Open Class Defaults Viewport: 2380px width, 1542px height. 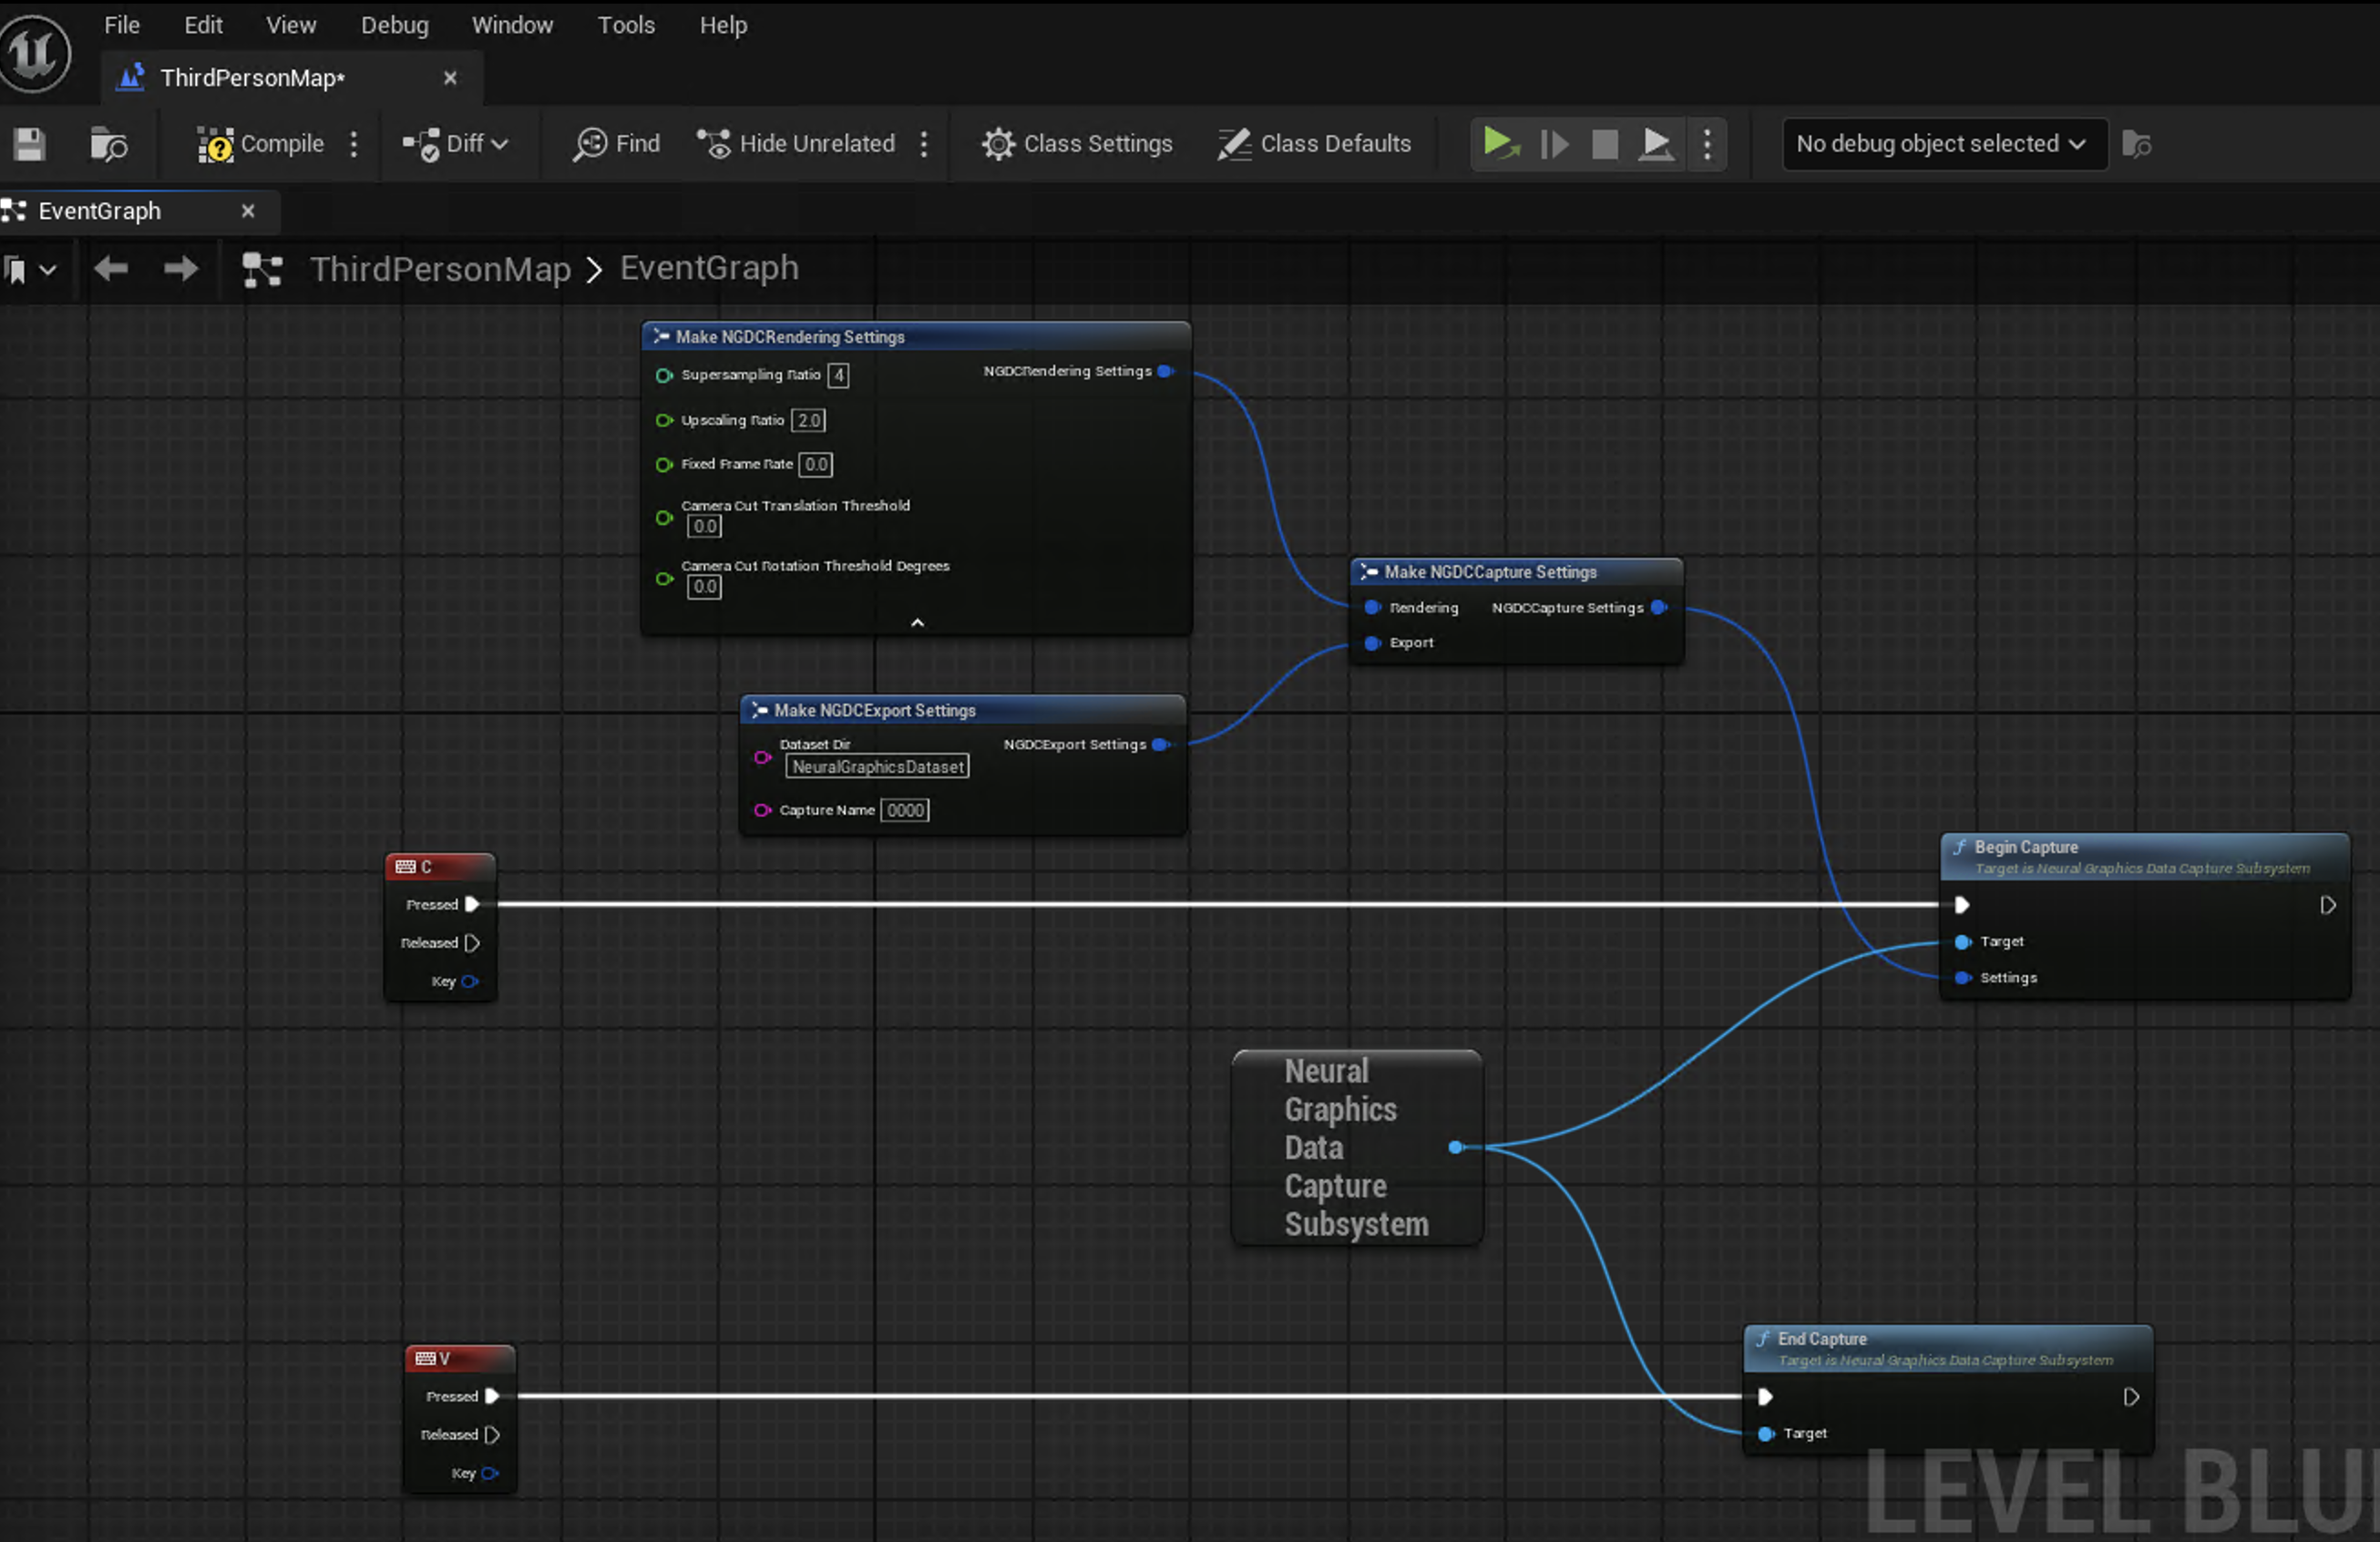(x=1315, y=144)
